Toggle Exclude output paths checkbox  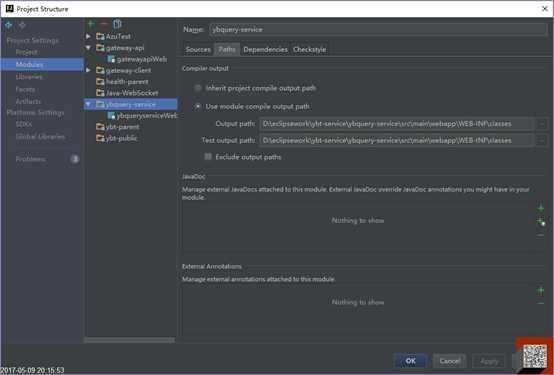pos(208,157)
